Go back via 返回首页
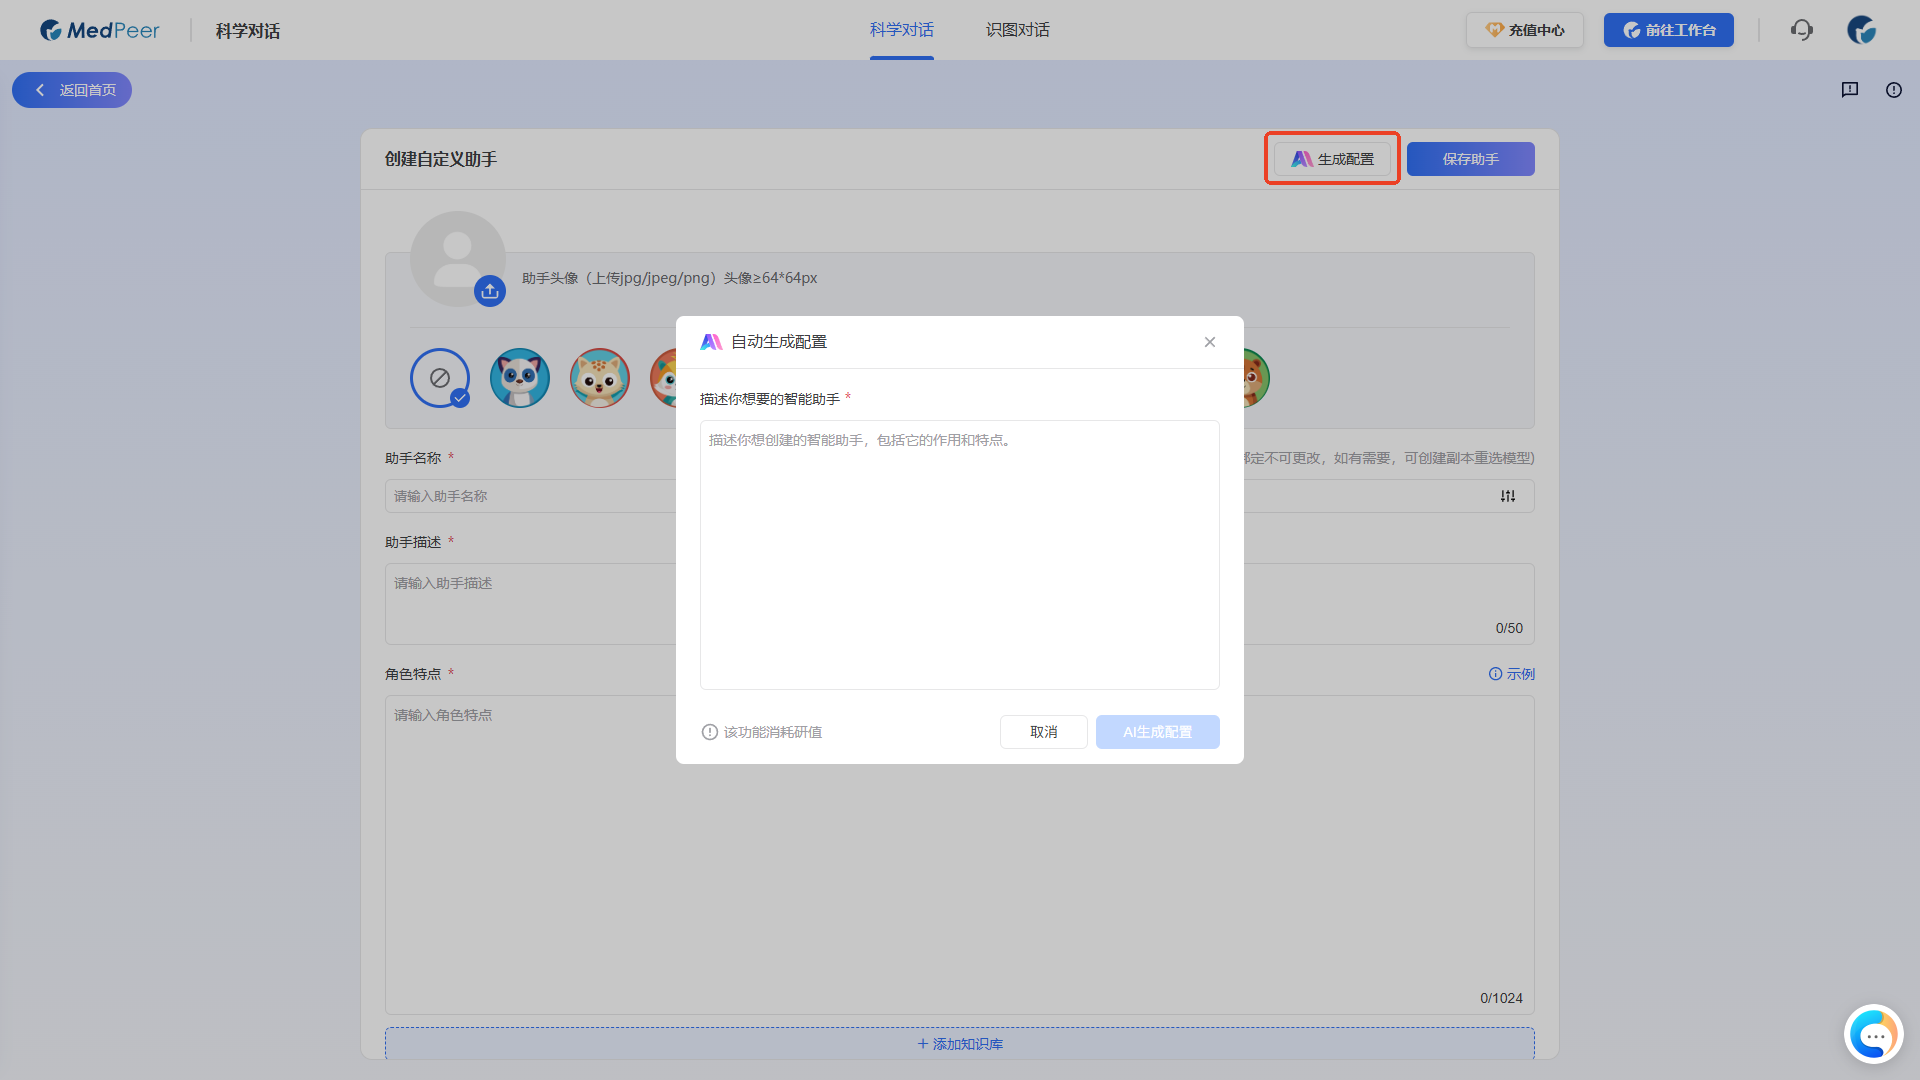 tap(72, 90)
